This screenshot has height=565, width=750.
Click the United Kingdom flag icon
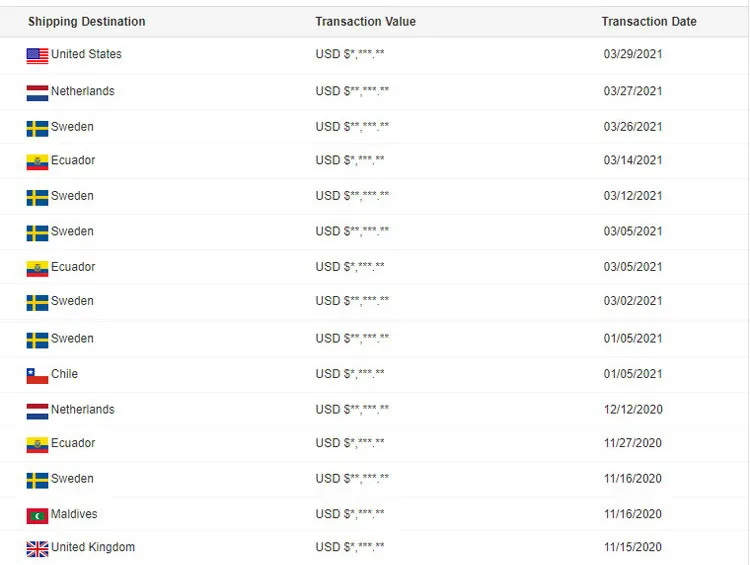pyautogui.click(x=37, y=549)
